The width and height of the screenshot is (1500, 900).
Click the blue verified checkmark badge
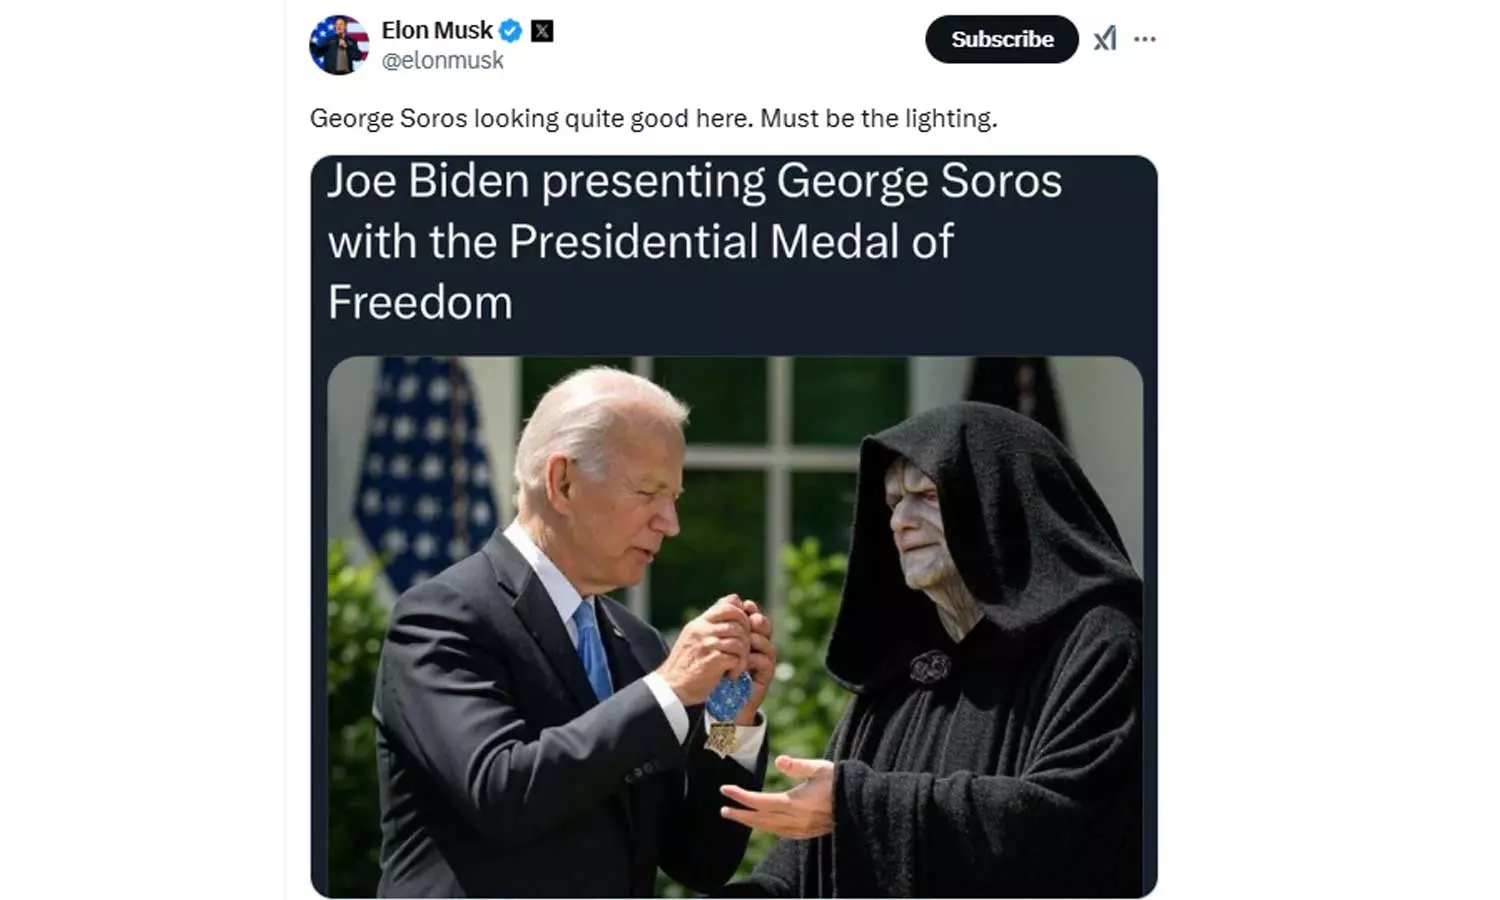coord(510,31)
